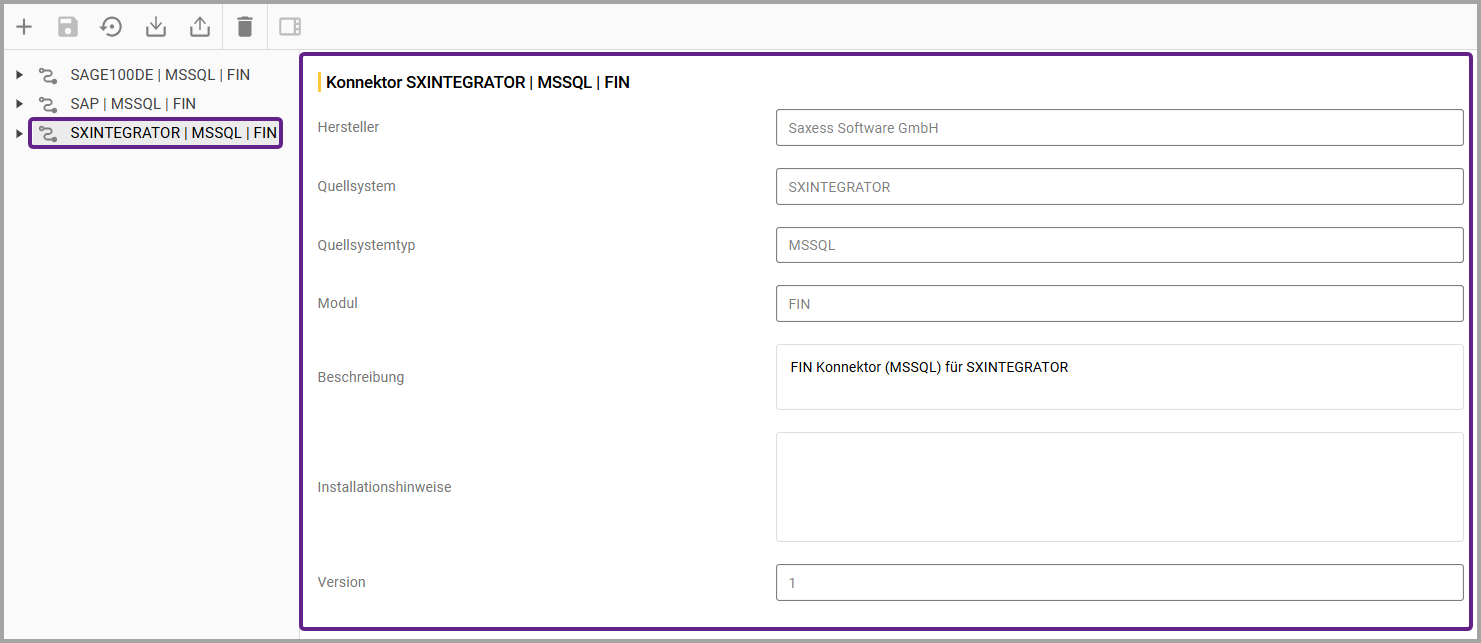The height and width of the screenshot is (643, 1481).
Task: Toggle the side panel layout icon
Action: click(x=290, y=27)
